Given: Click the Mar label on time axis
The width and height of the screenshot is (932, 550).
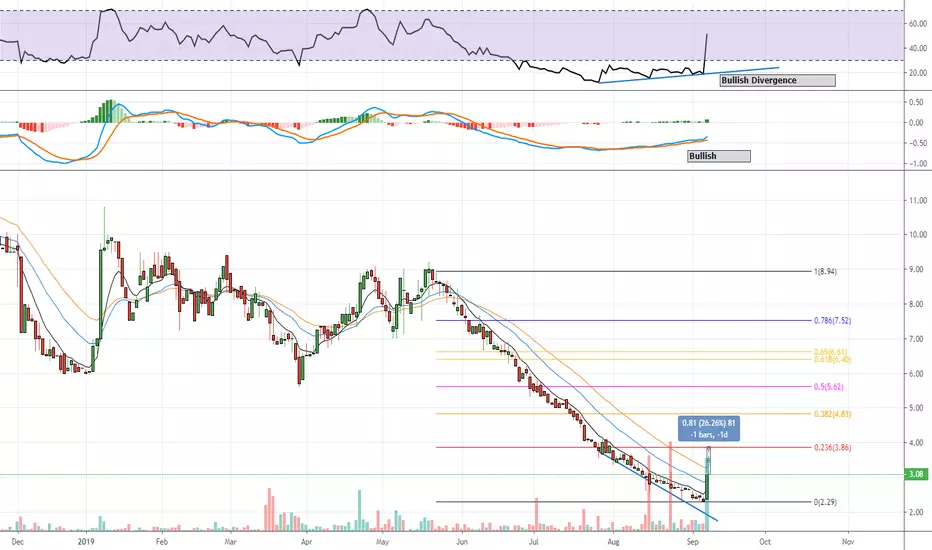Looking at the screenshot, I should click(231, 542).
